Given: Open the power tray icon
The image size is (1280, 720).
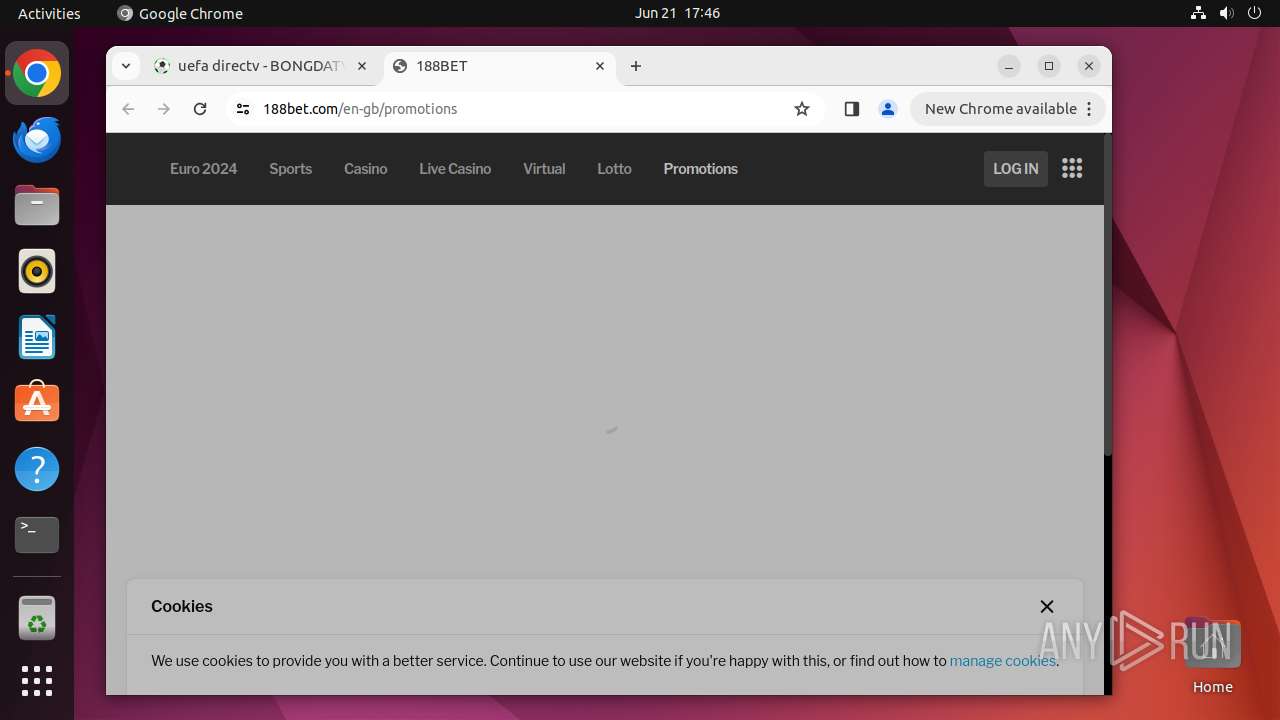Looking at the screenshot, I should click(x=1256, y=13).
